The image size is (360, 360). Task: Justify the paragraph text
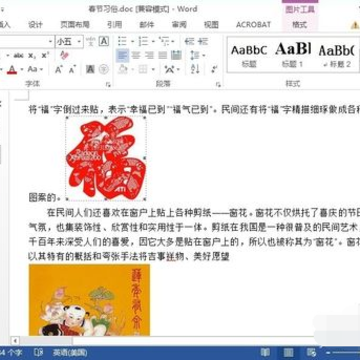coord(162,55)
